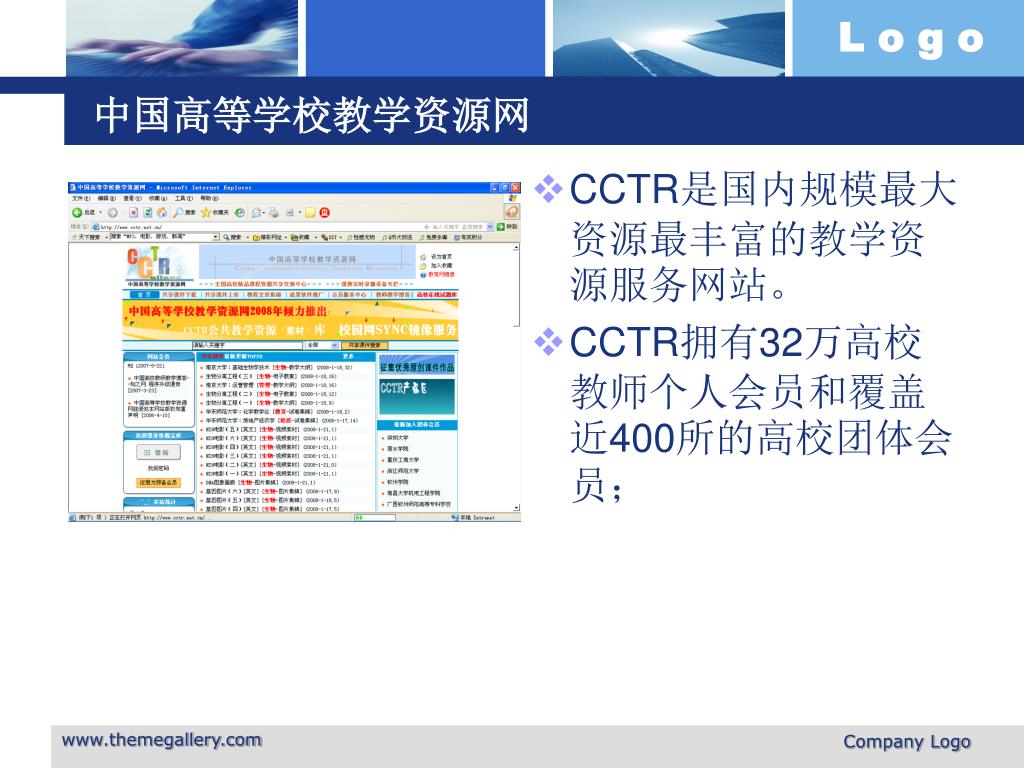
Task: Expand the Mail icon dropdown arrow
Action: pyautogui.click(x=264, y=212)
